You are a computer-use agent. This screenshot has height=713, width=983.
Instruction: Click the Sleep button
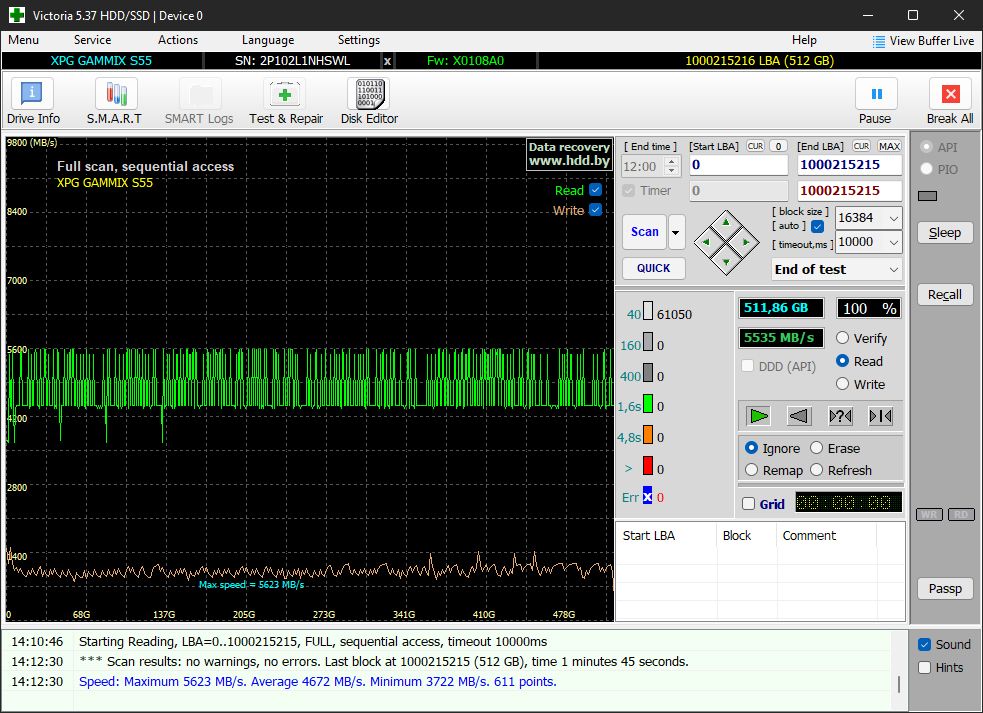click(x=945, y=233)
